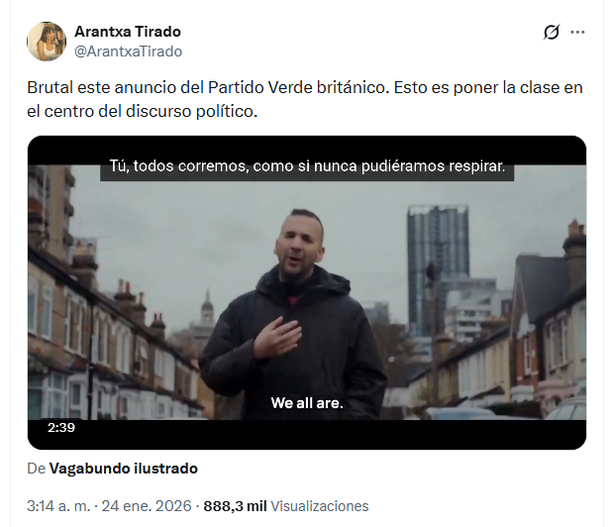Click the 888,3 mil view count
The width and height of the screenshot is (610, 527).
[235, 506]
